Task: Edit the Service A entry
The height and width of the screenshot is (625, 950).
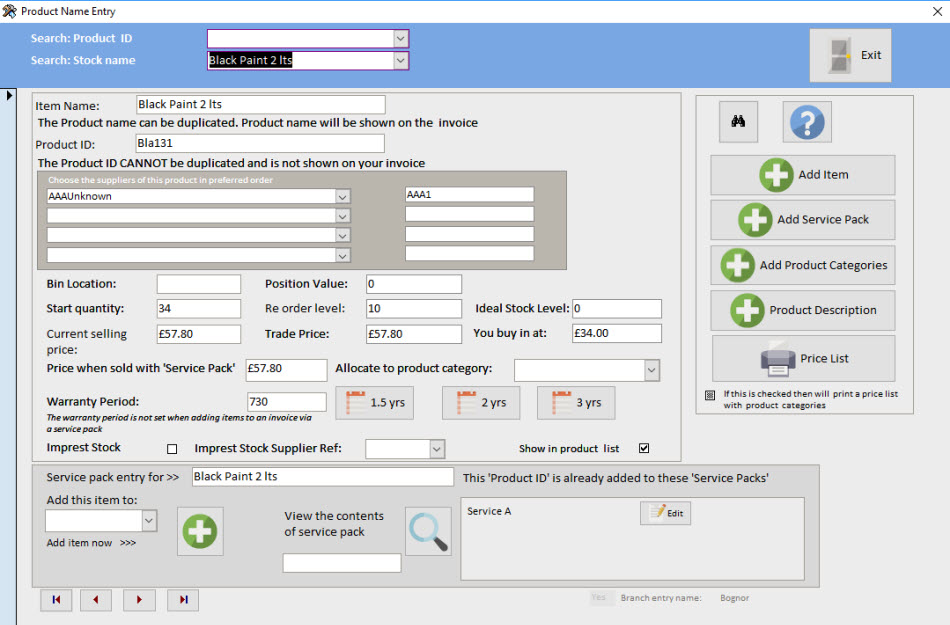Action: 665,513
